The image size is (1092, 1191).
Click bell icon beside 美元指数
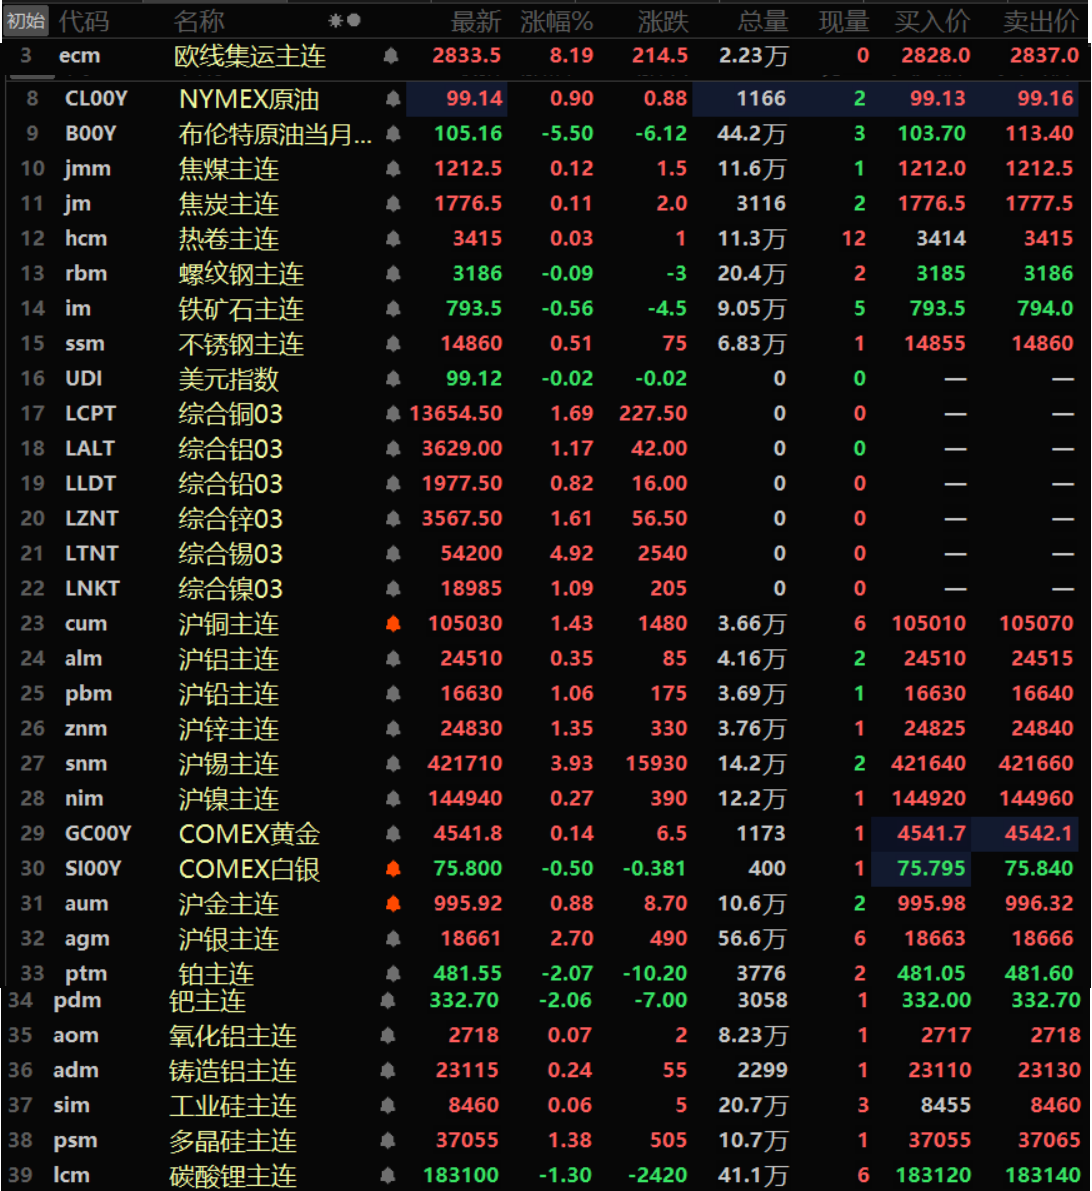393,378
